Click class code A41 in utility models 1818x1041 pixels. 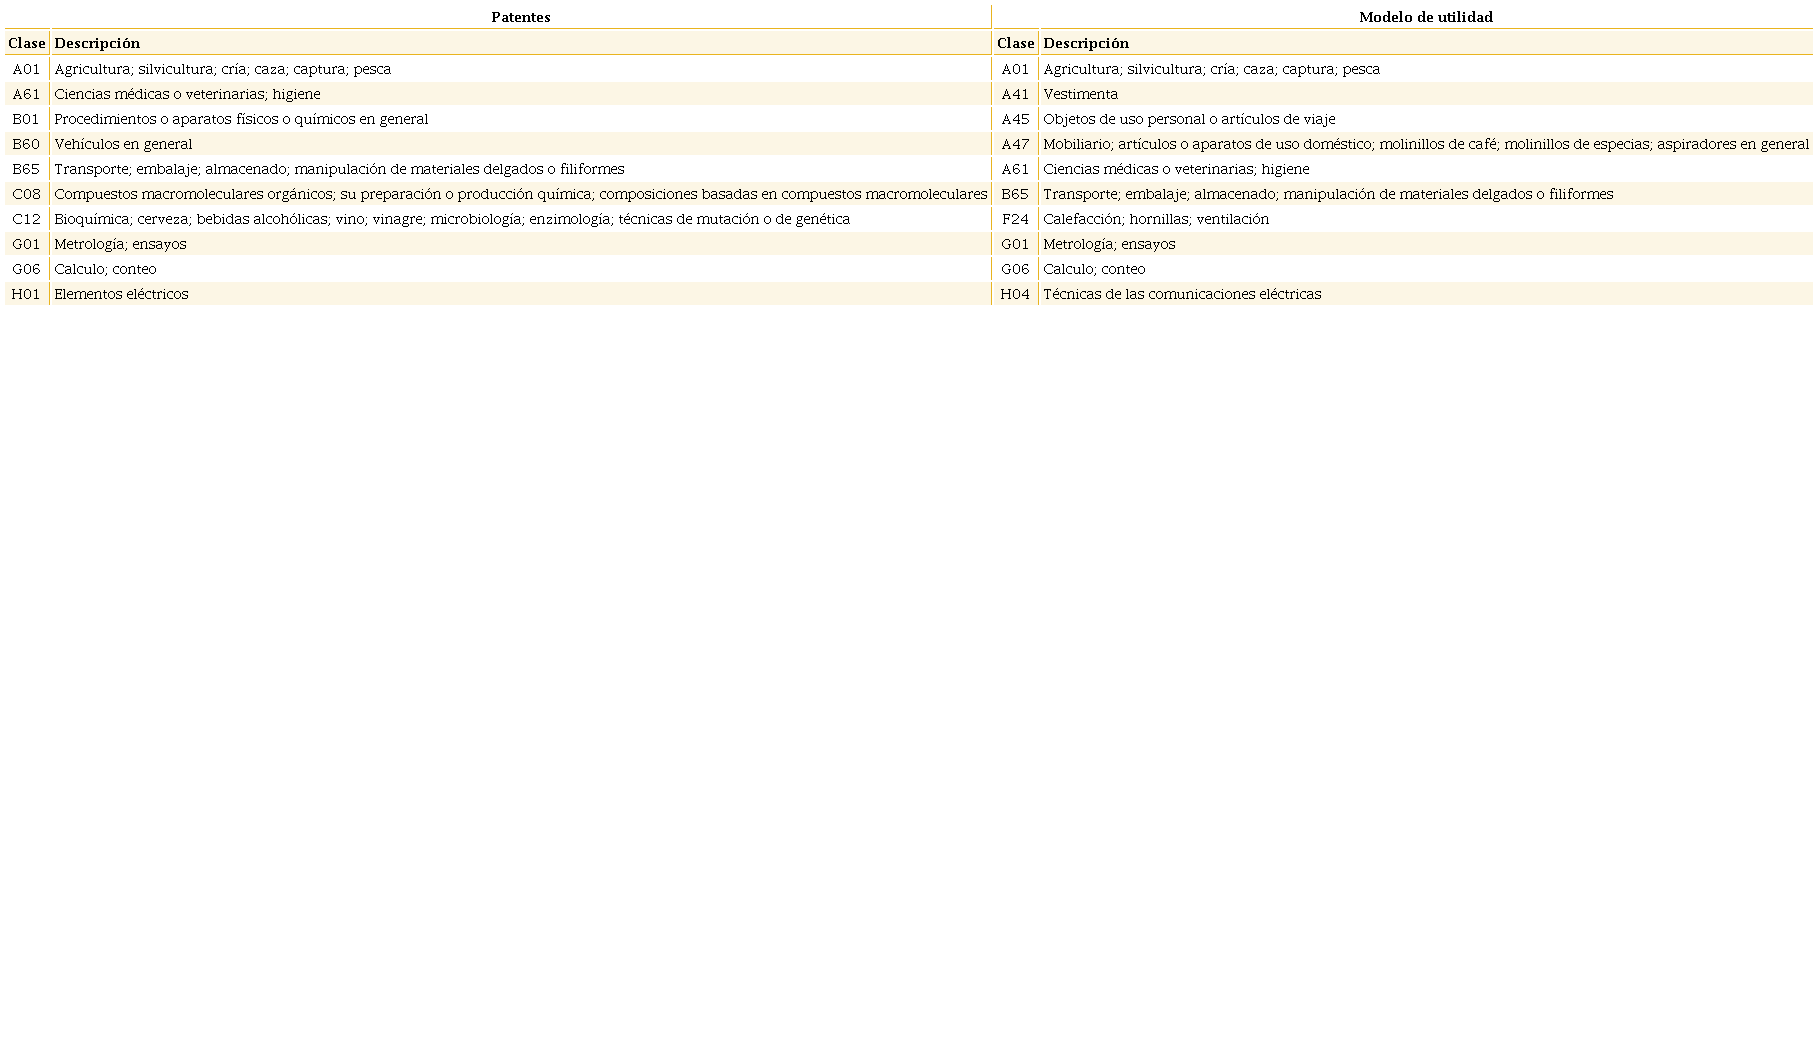1015,94
